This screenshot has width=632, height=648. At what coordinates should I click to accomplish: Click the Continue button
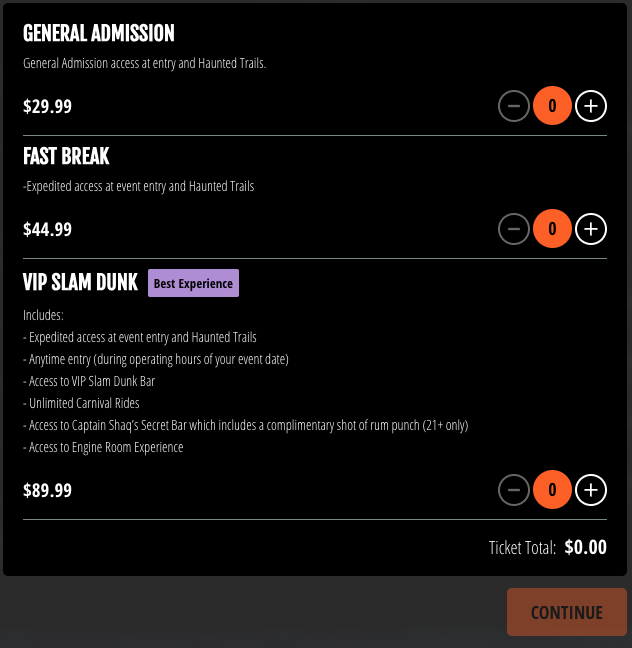[566, 612]
